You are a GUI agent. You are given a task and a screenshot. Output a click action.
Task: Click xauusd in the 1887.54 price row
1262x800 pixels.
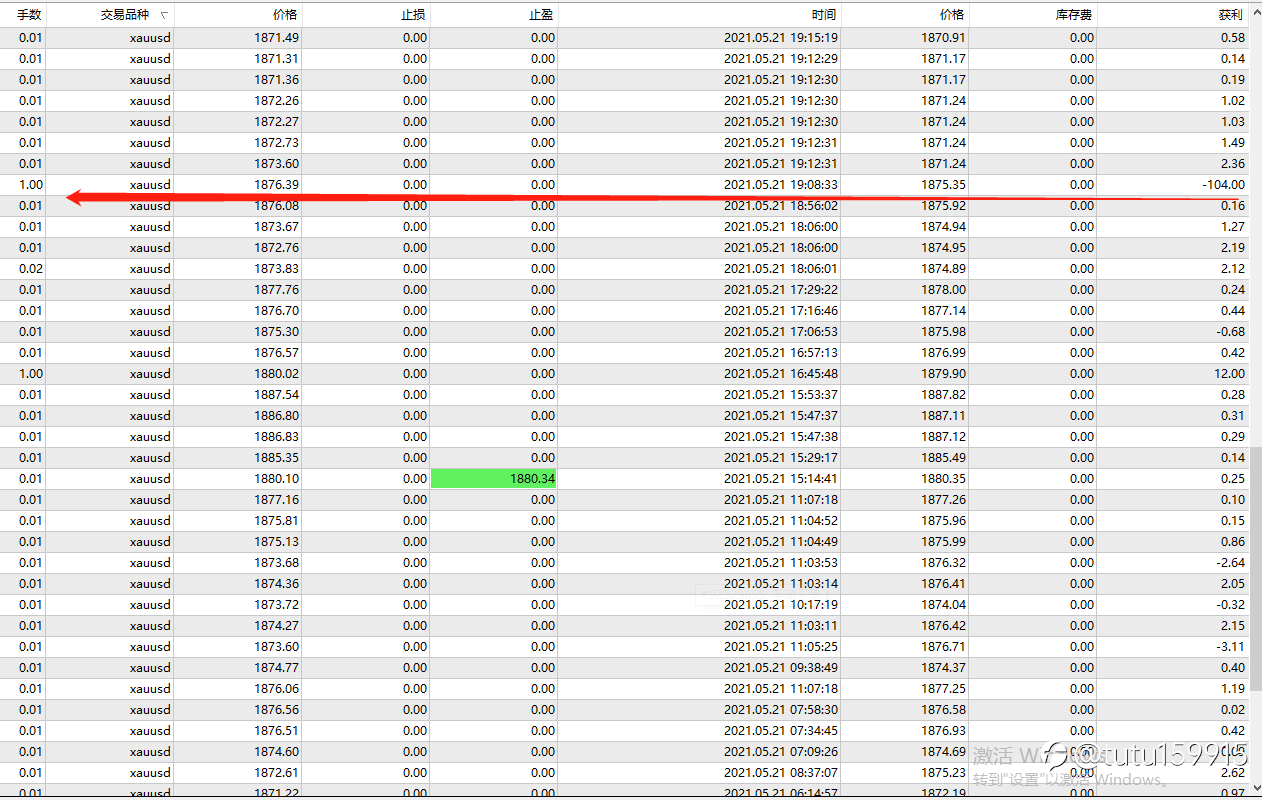pos(150,395)
